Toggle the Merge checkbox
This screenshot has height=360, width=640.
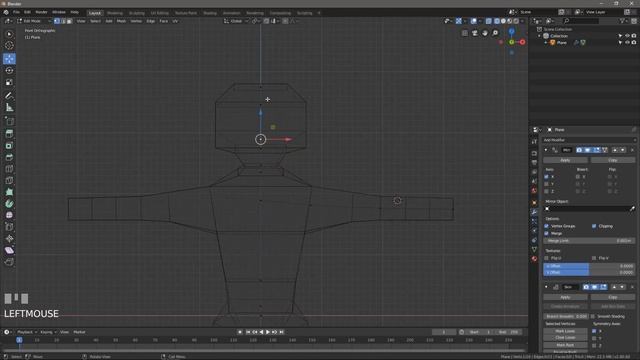pyautogui.click(x=547, y=233)
